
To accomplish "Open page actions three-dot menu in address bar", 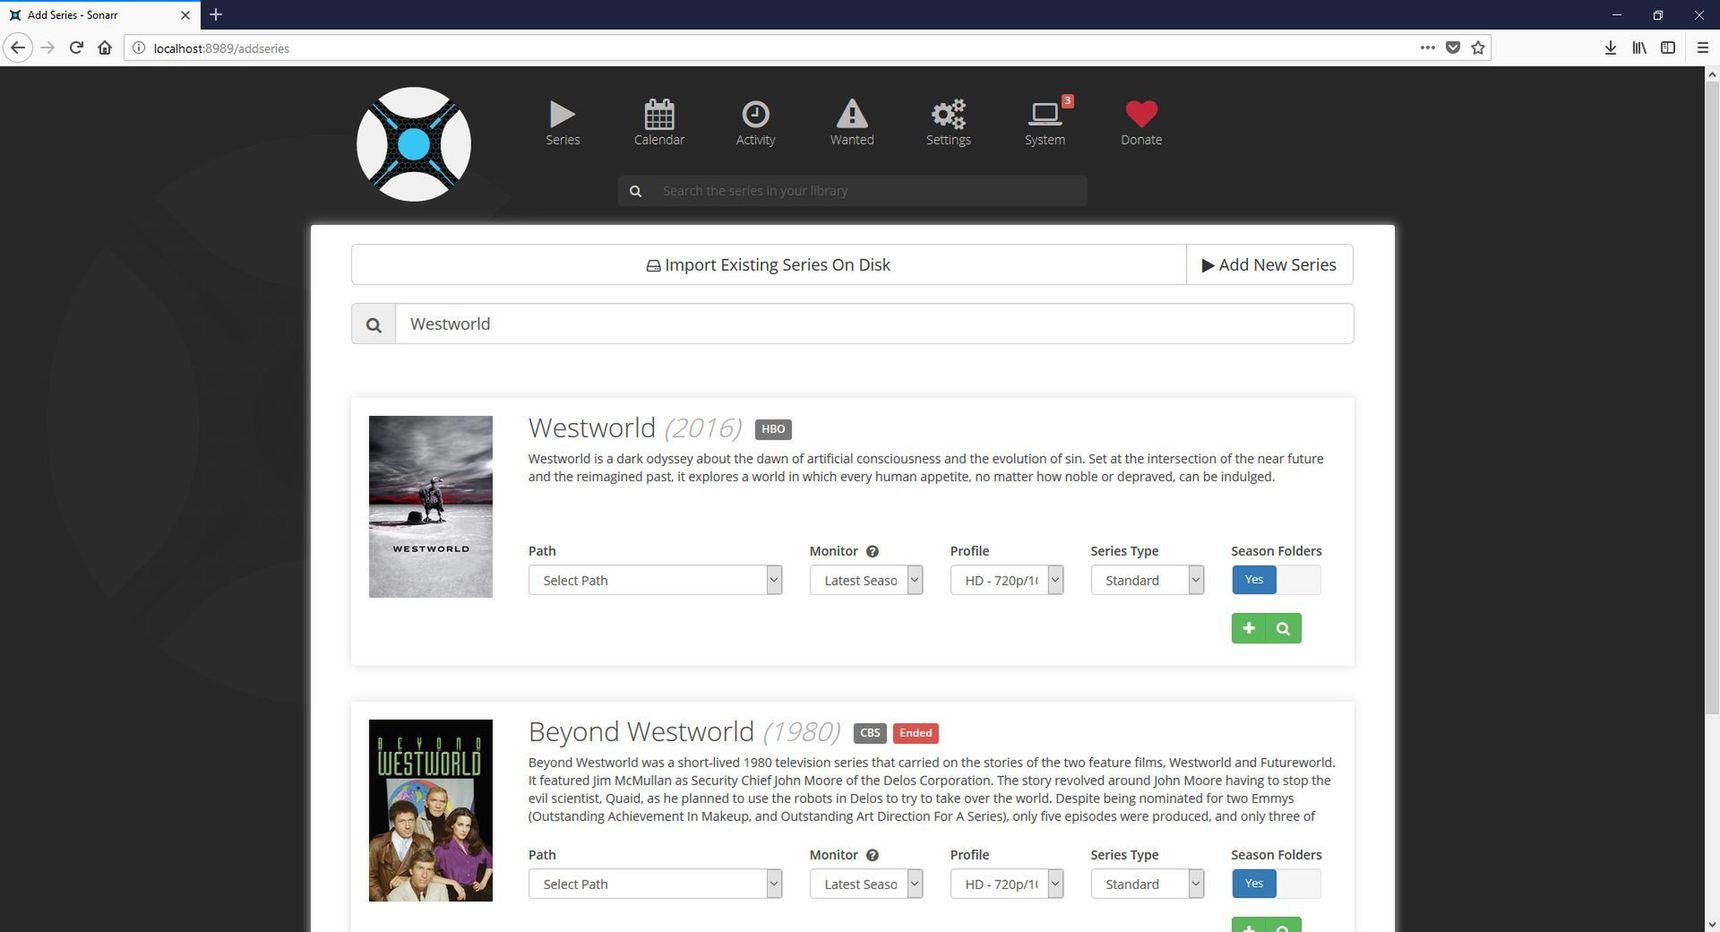I will (1427, 48).
